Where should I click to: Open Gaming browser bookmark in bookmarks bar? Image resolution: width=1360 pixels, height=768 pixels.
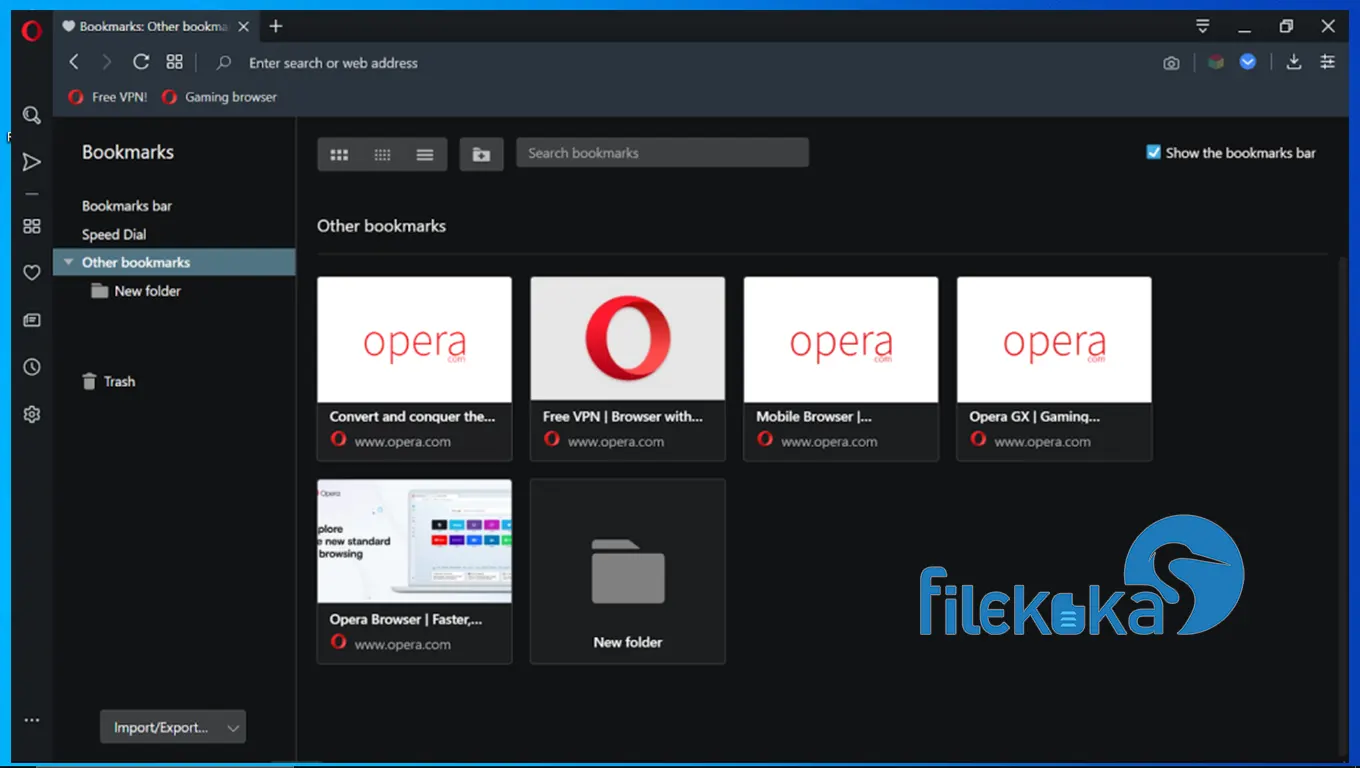[x=218, y=97]
